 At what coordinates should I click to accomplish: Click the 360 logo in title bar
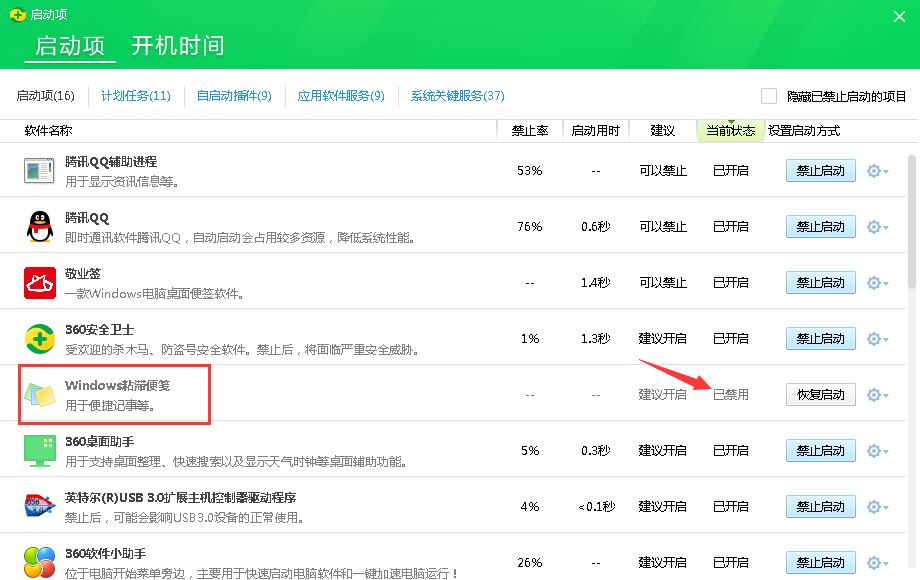tap(18, 14)
